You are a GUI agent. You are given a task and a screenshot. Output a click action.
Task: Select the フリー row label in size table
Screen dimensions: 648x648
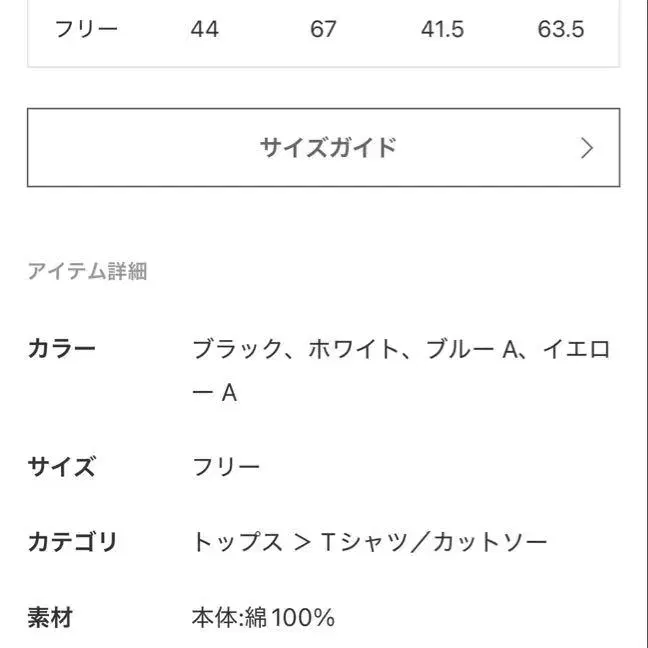click(x=86, y=29)
